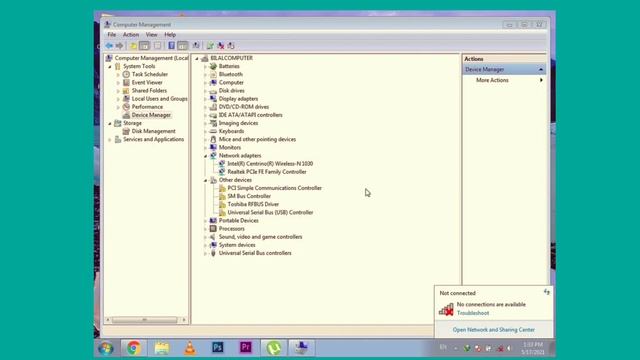Open uTorrent from the taskbar
The height and width of the screenshot is (360, 640).
[274, 348]
